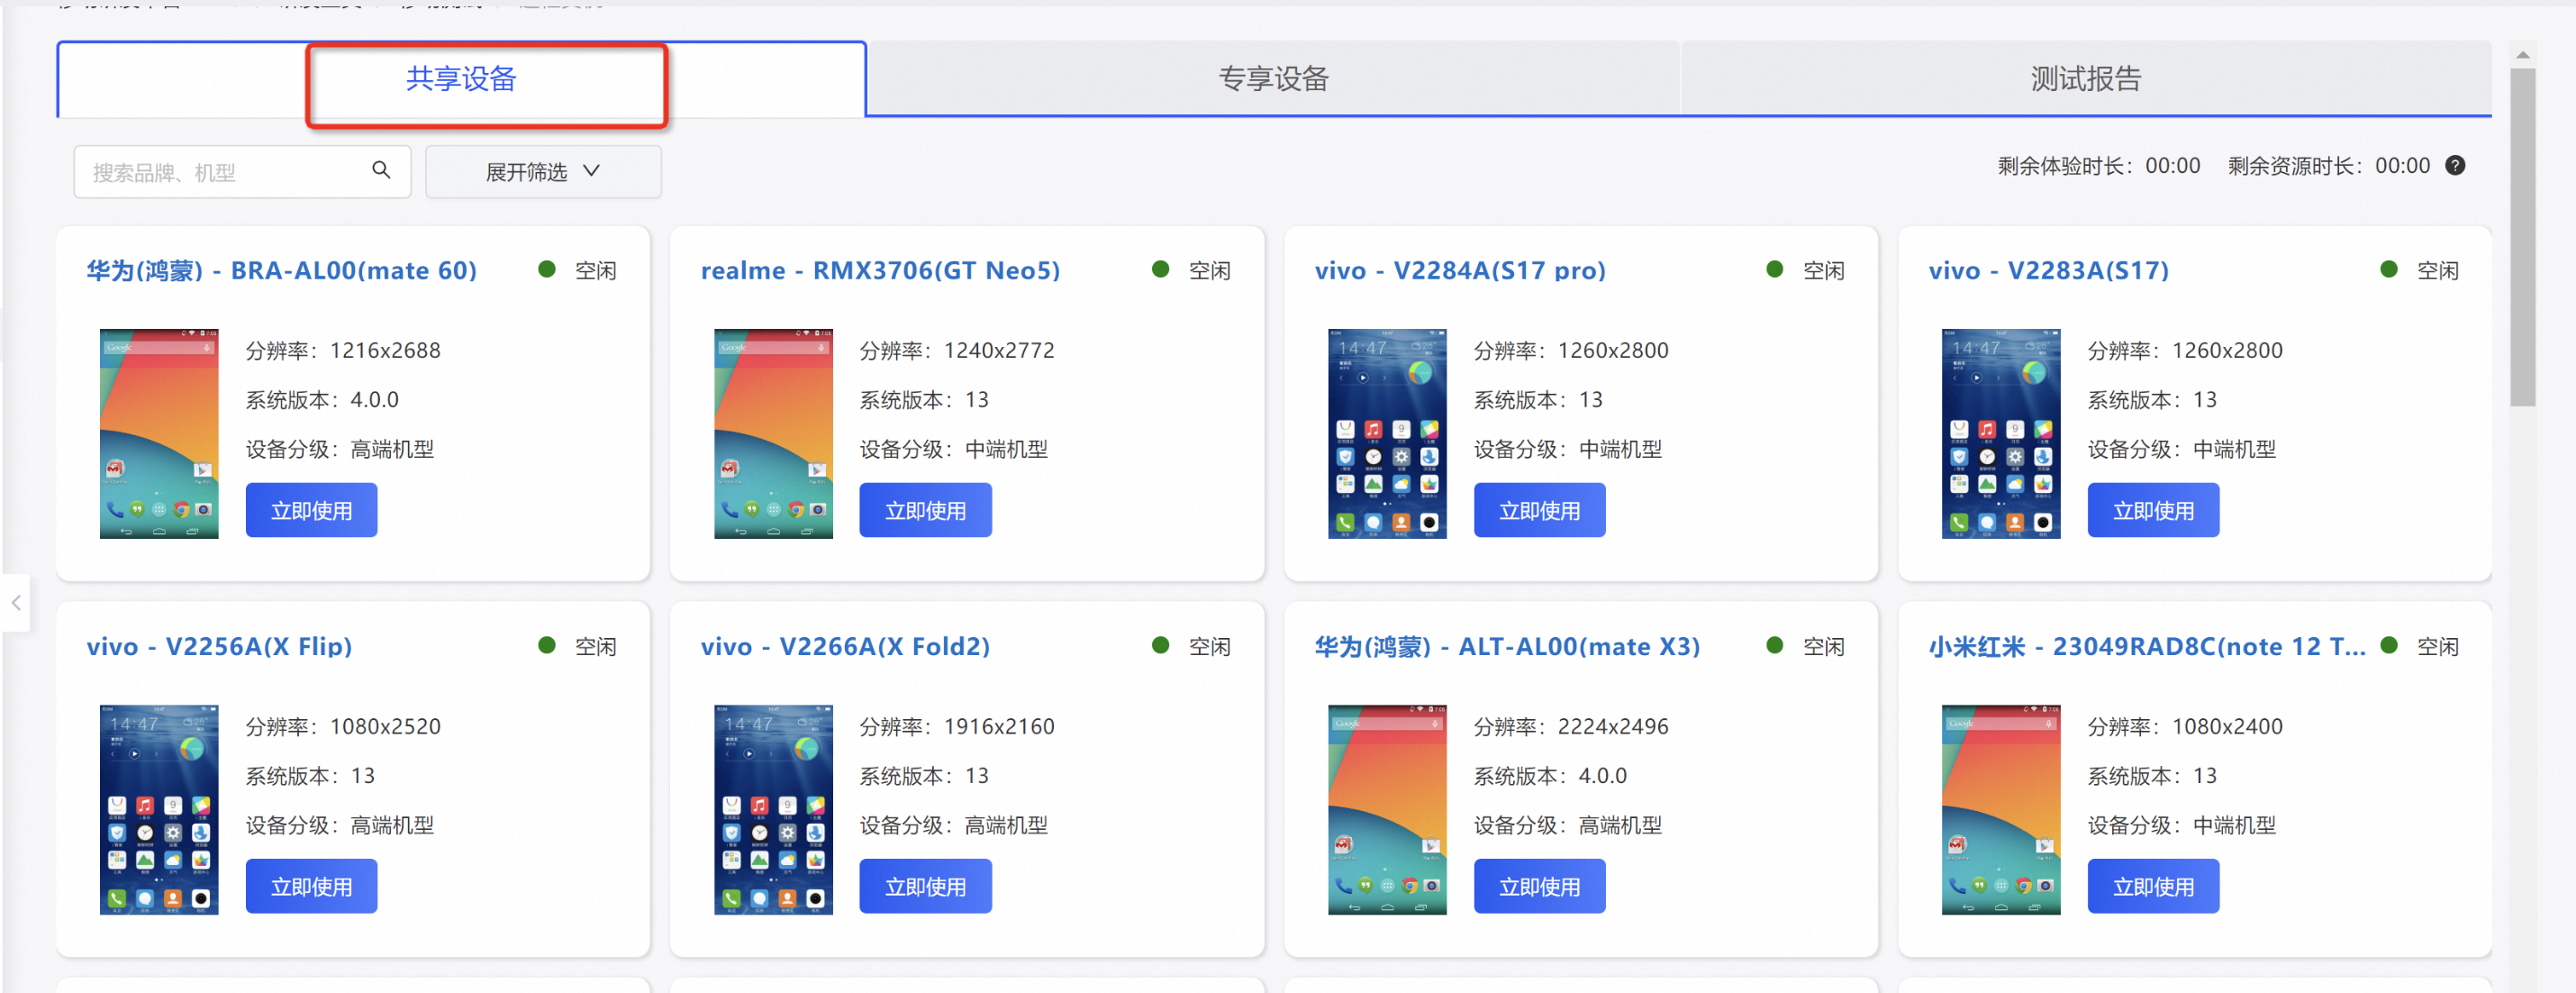Click the vivo V2283A(S17) phone thumbnail
Viewport: 2576px width, 993px height.
(x=2001, y=433)
